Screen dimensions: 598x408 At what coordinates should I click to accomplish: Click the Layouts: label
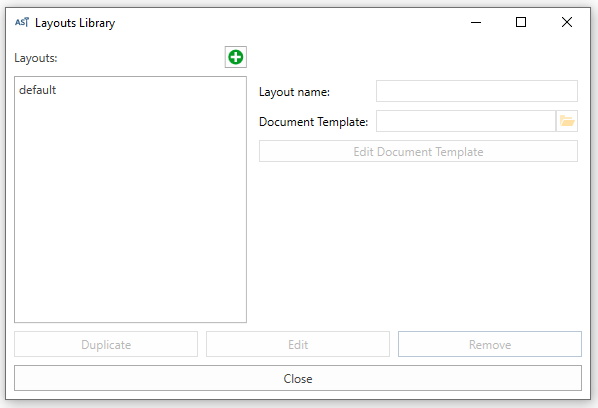(36, 58)
